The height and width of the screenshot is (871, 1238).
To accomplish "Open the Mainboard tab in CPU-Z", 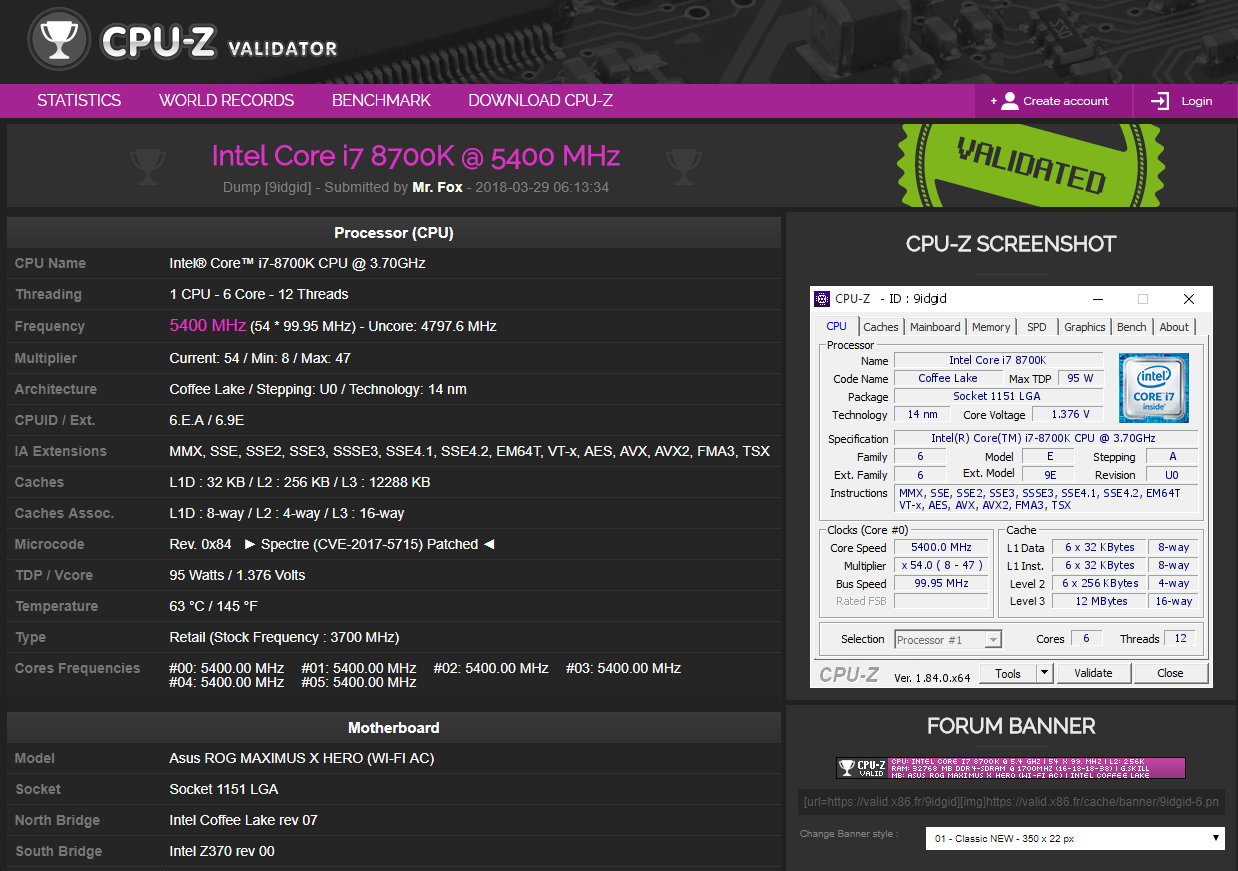I will point(935,327).
